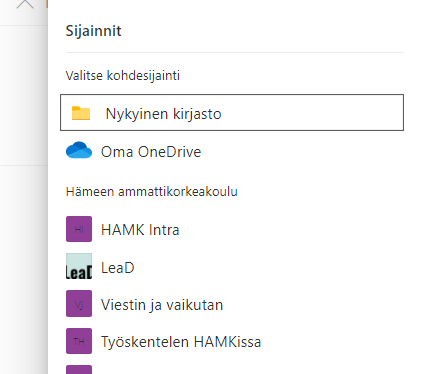Viewport: 422px width, 374px height.
Task: Select the Nykyinen kirjasto destination text
Action: pyautogui.click(x=163, y=114)
